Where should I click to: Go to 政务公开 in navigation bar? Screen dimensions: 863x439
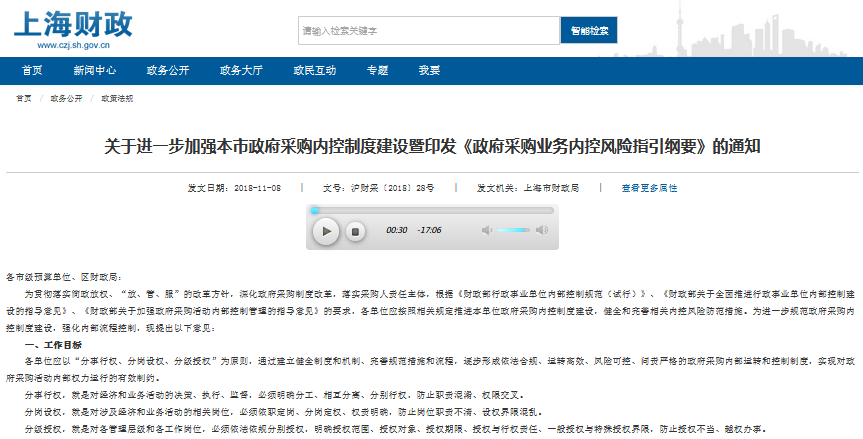coord(167,70)
